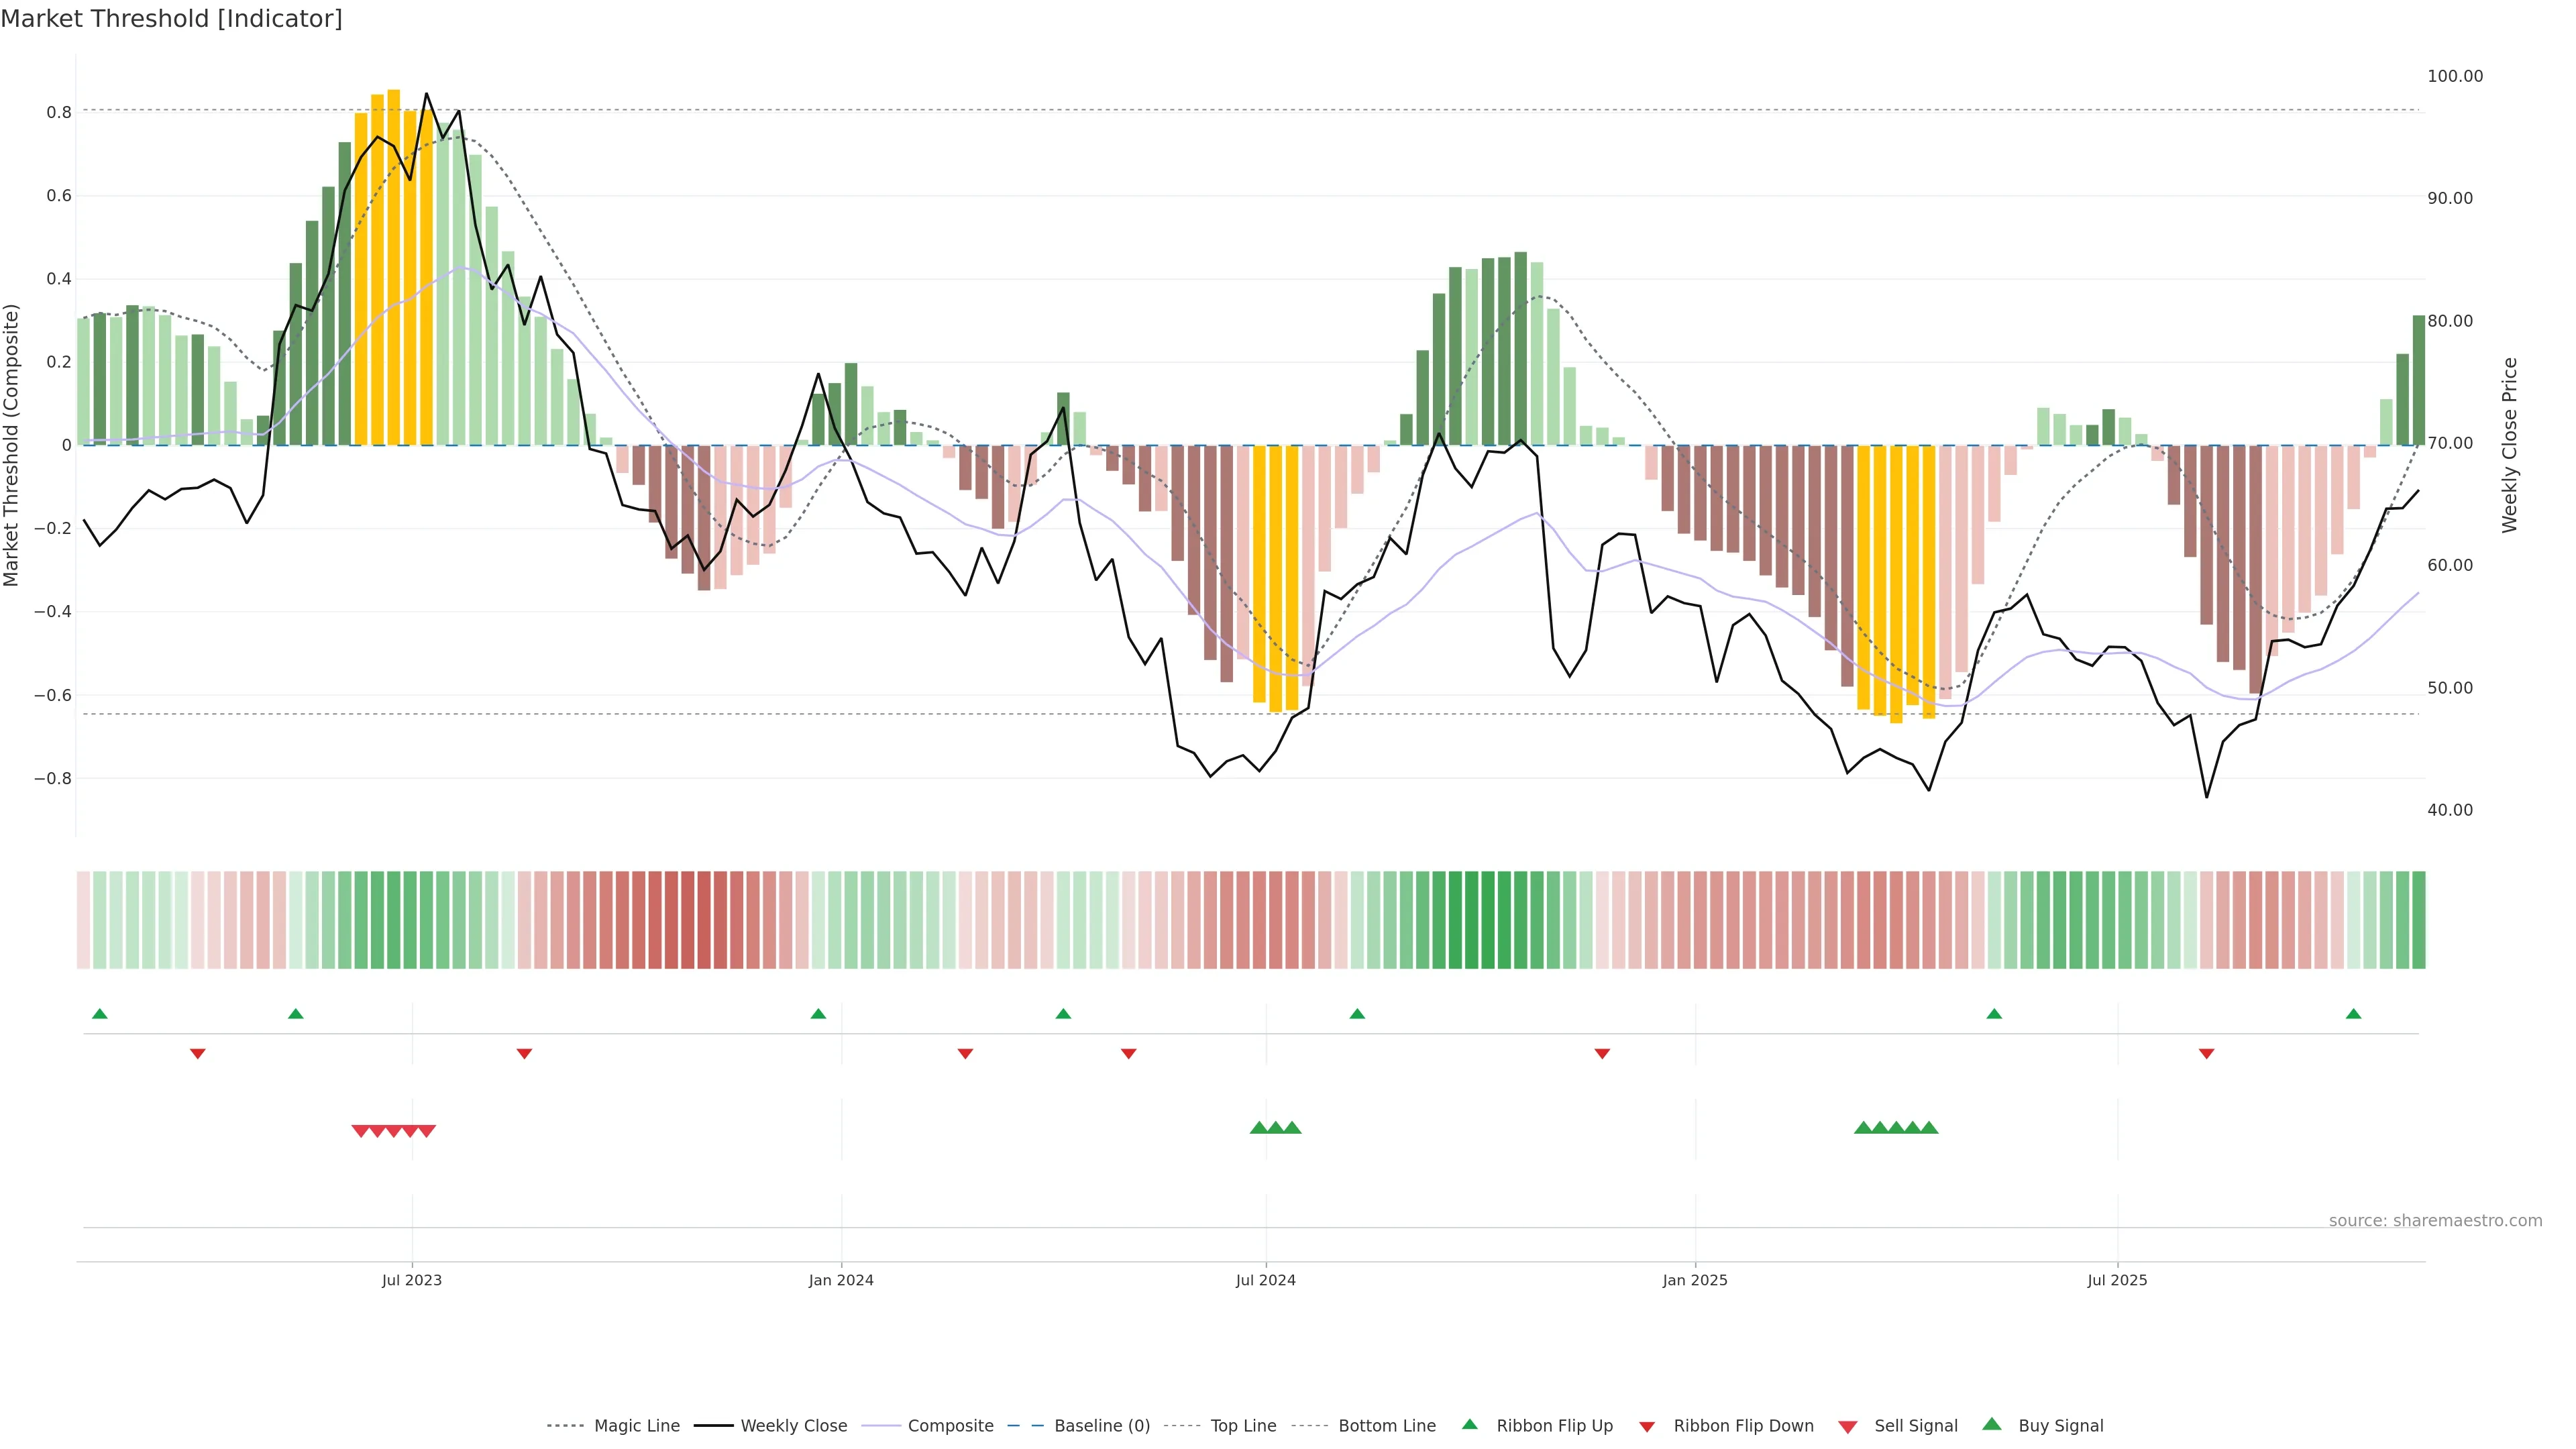Toggle Baseline (0) legend entry
This screenshot has width=2576, height=1449.
(x=1102, y=1426)
